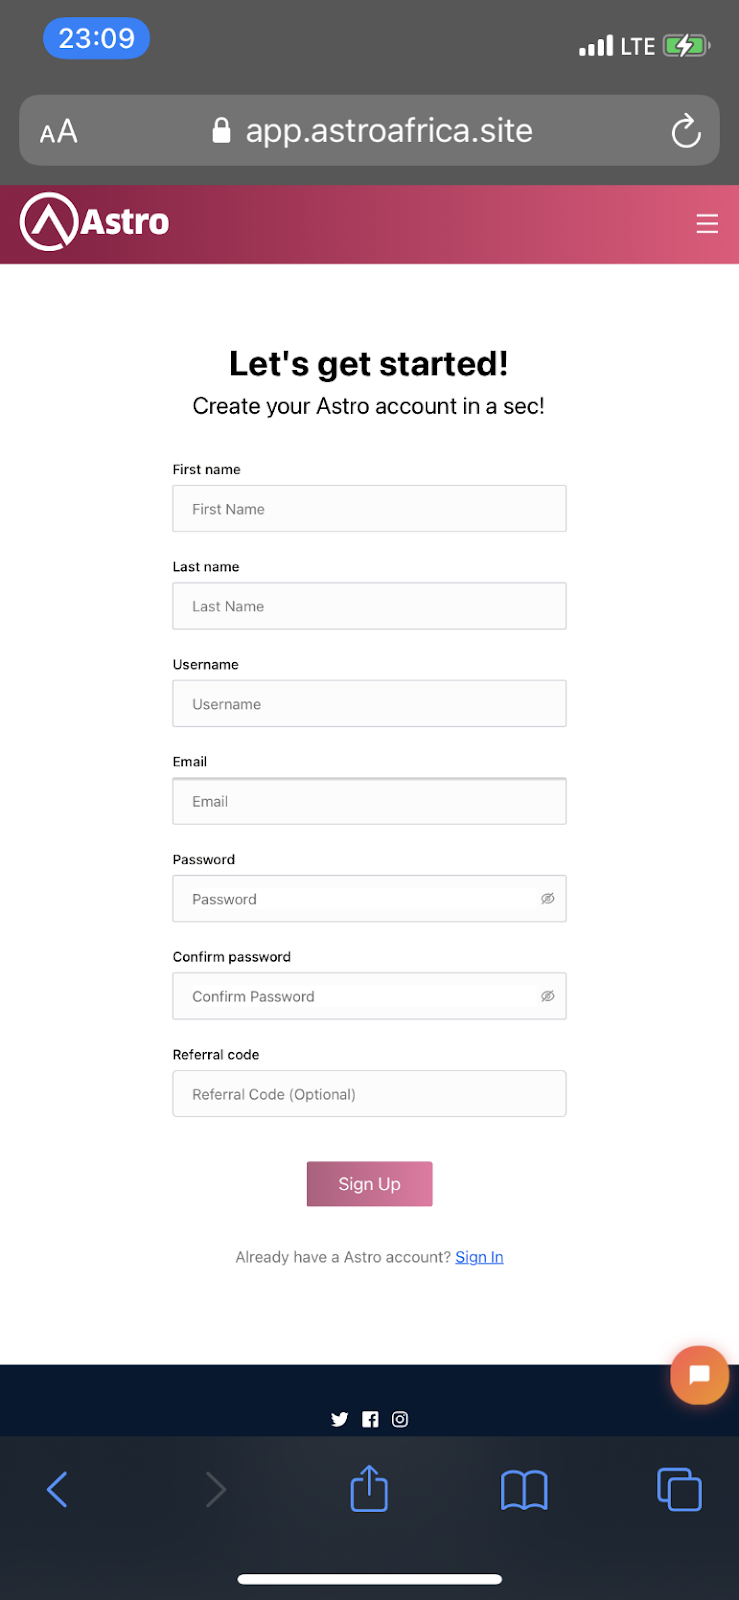Toggle Password field visibility
Screen dimensions: 739x1600
[x=548, y=899]
